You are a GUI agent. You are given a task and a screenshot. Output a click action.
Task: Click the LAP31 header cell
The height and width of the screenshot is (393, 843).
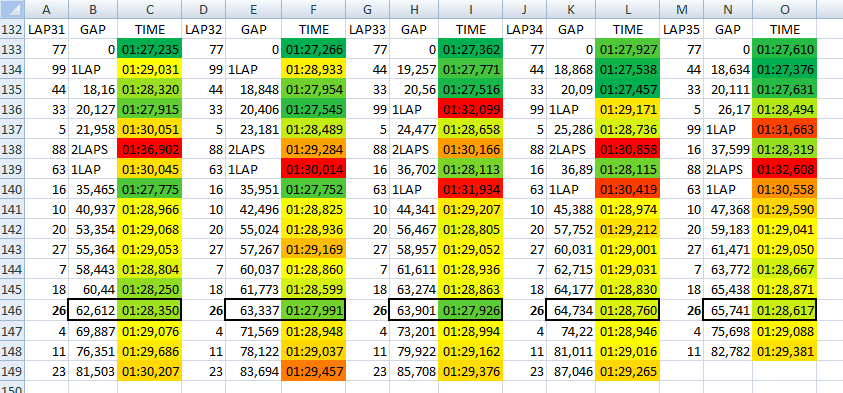46,30
